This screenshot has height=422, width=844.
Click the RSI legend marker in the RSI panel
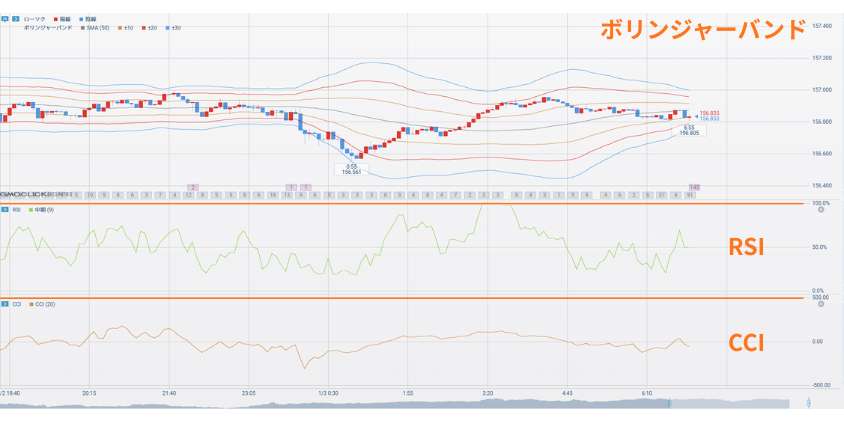[x=29, y=210]
